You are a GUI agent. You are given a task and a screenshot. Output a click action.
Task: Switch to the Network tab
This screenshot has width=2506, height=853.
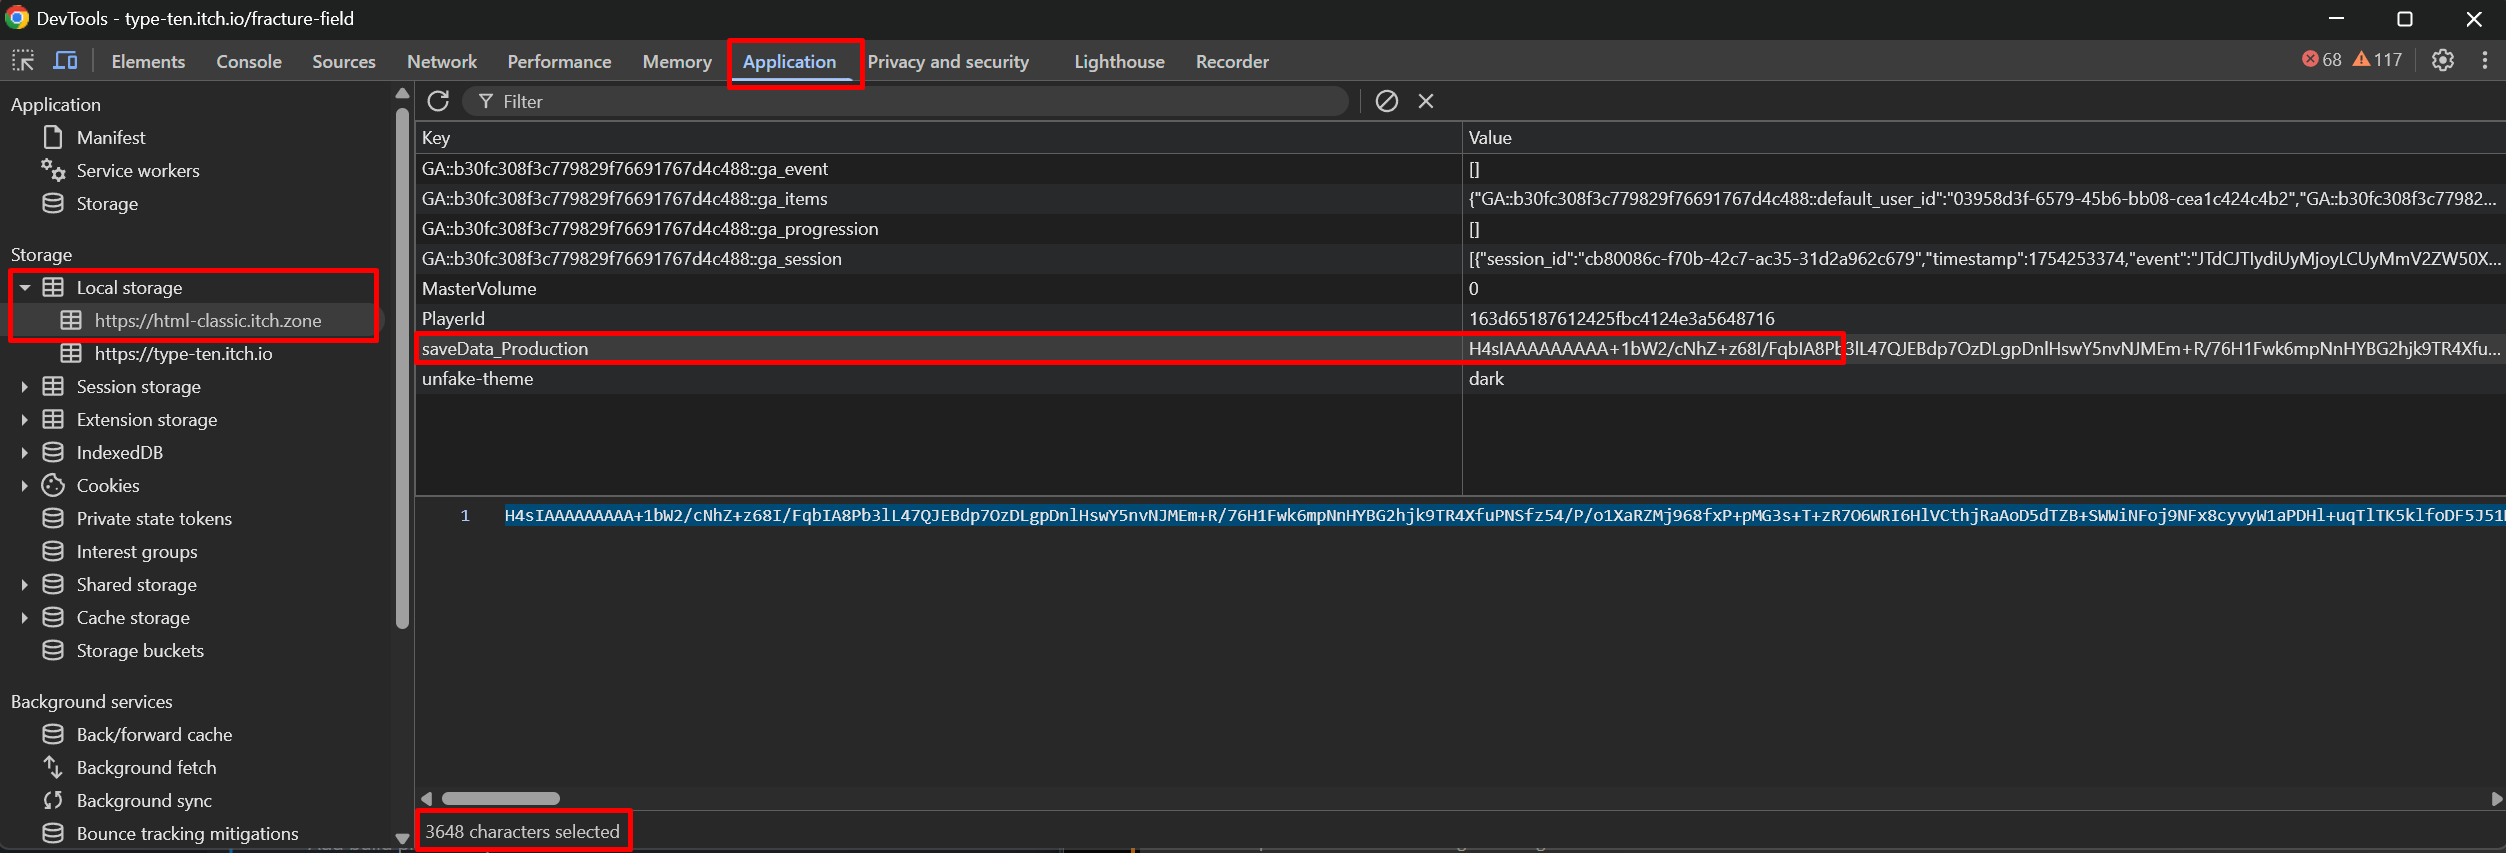point(442,61)
